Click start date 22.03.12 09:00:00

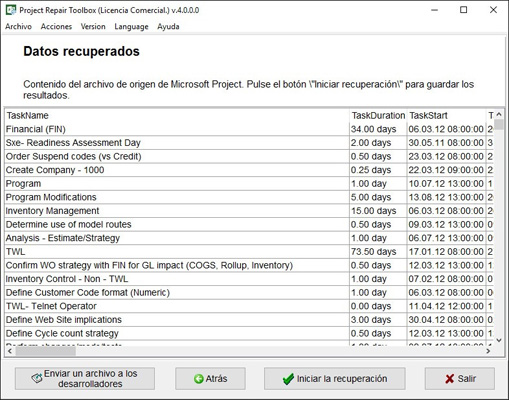tap(447, 170)
